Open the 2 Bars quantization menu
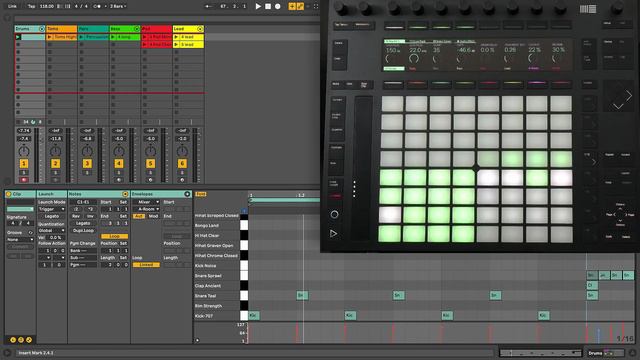Screen dimensions: 640x360 pos(118,6)
